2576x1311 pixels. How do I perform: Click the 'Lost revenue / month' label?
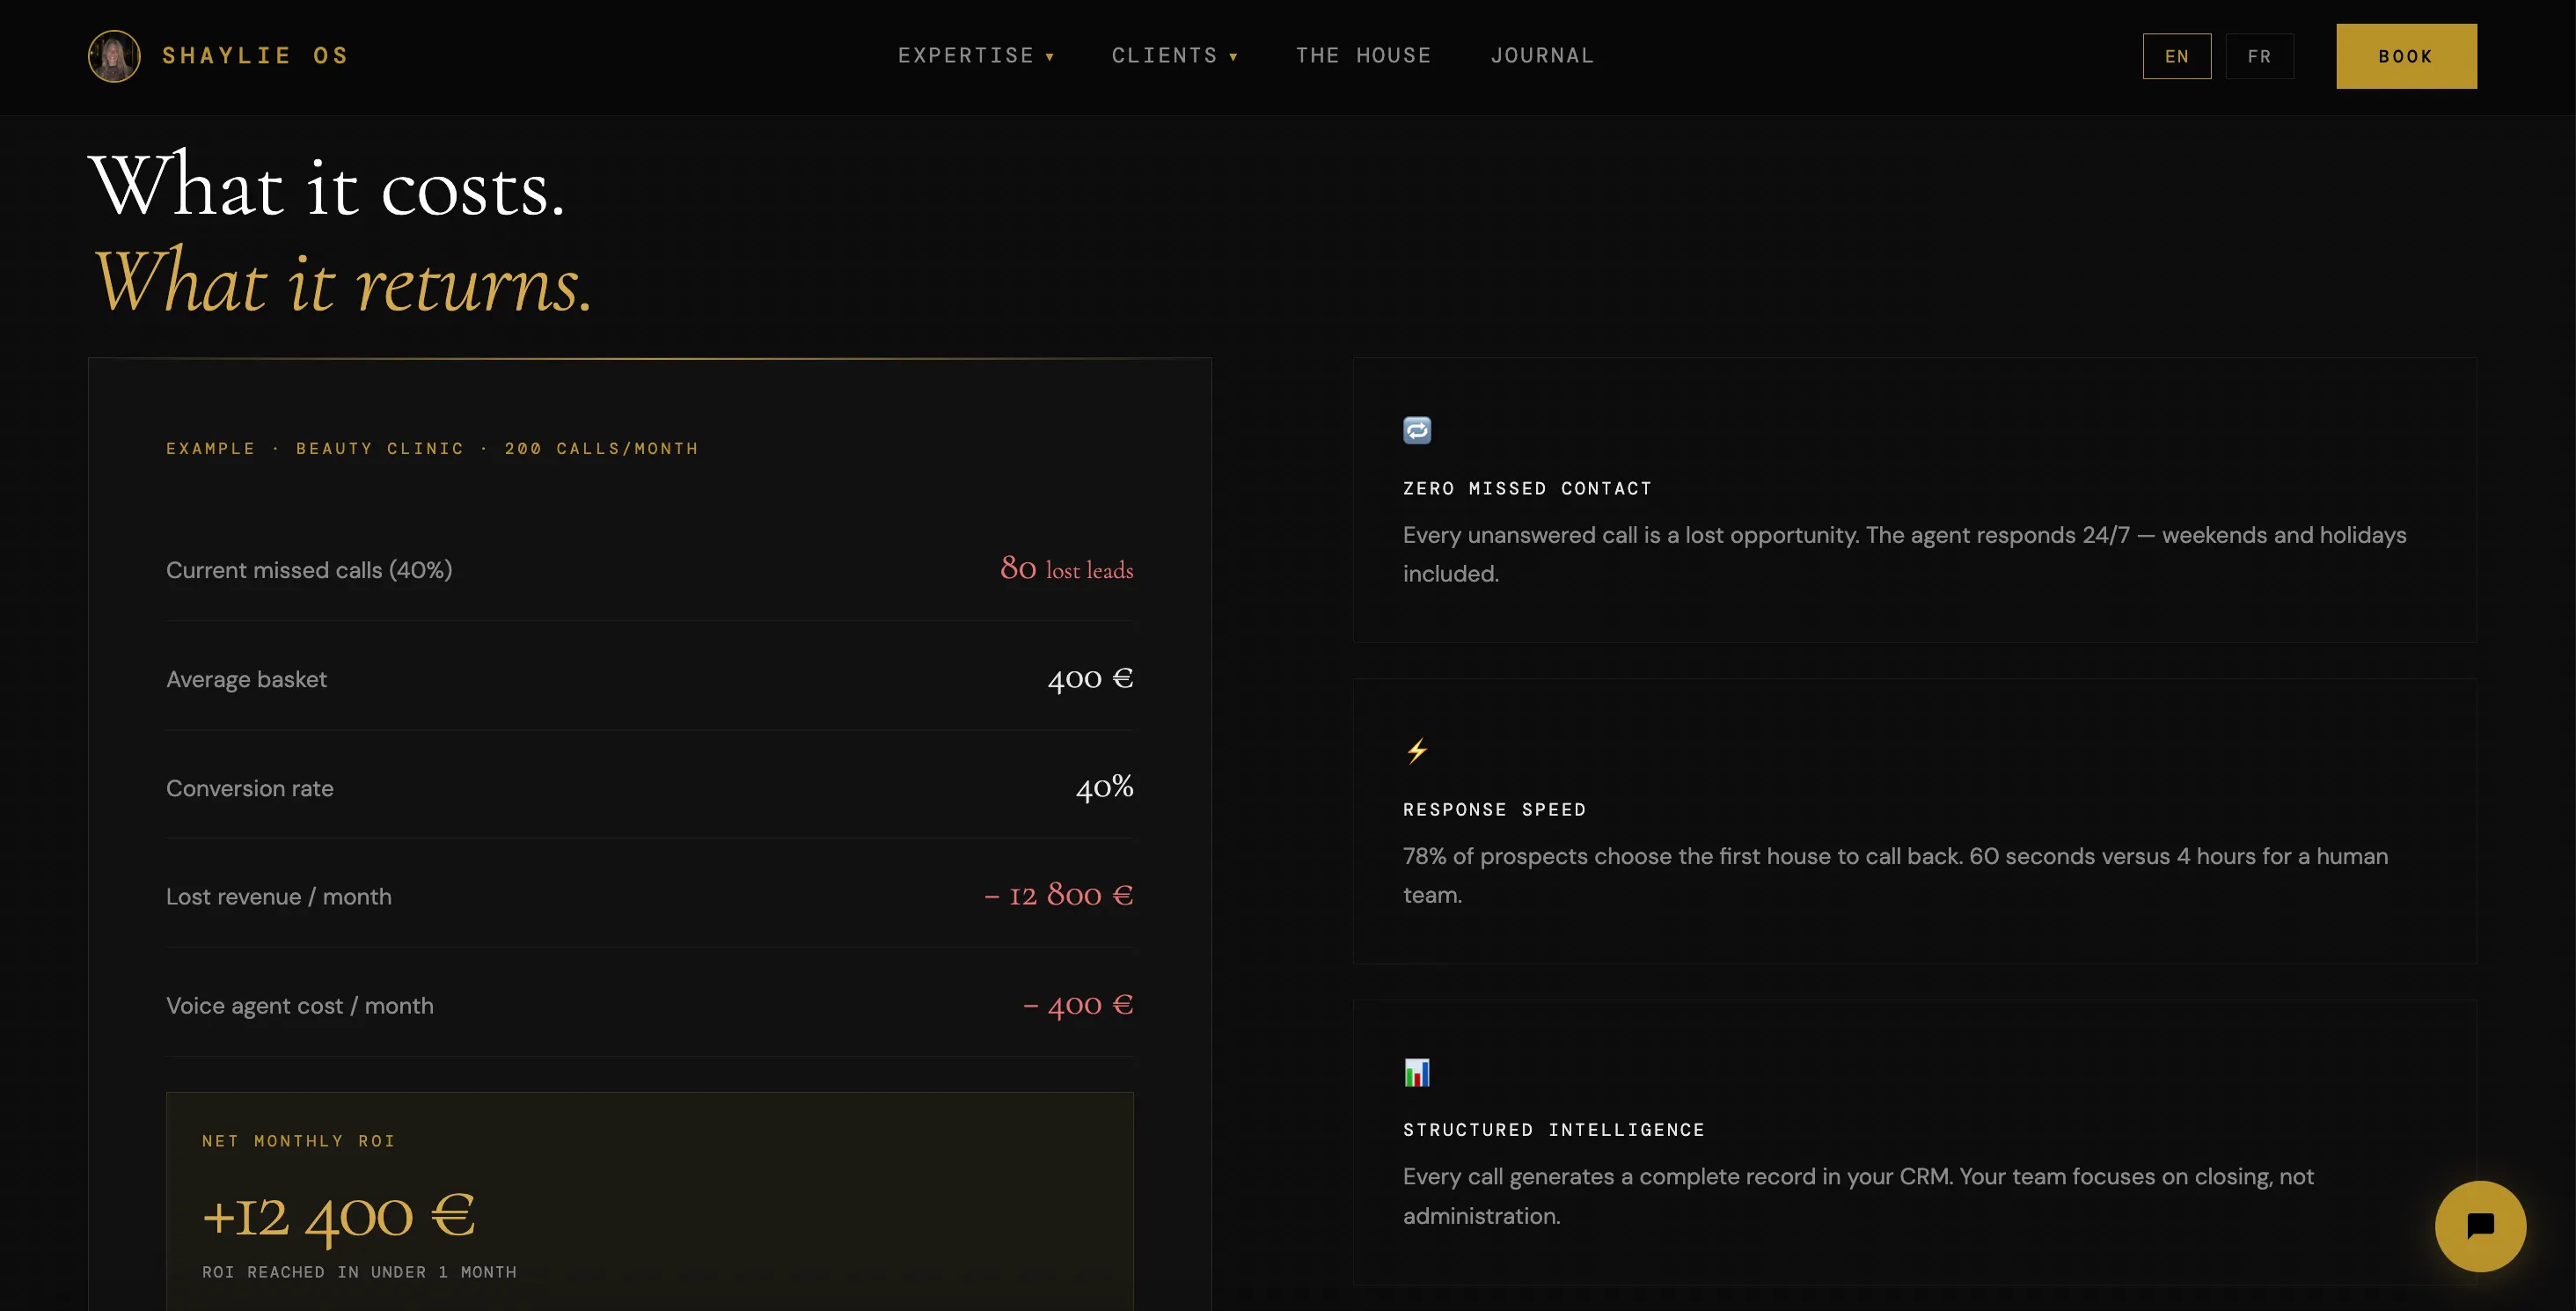pos(279,897)
